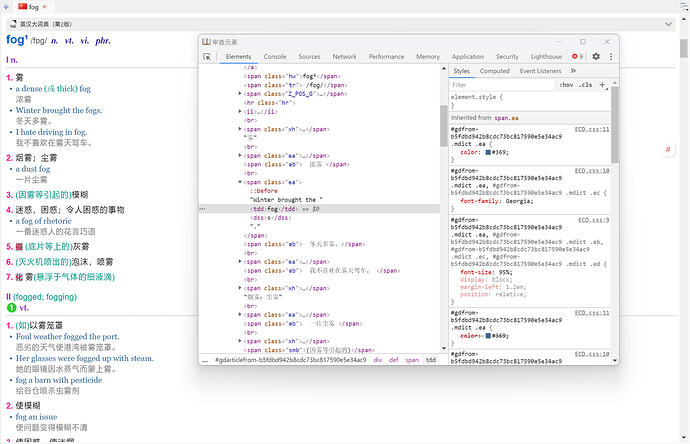Click the # floating button at right edge
Screen dimensions: 690x444
point(668,149)
